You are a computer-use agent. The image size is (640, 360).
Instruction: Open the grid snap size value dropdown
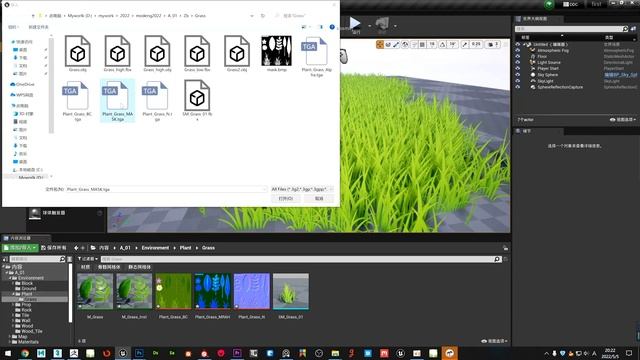click(432, 44)
